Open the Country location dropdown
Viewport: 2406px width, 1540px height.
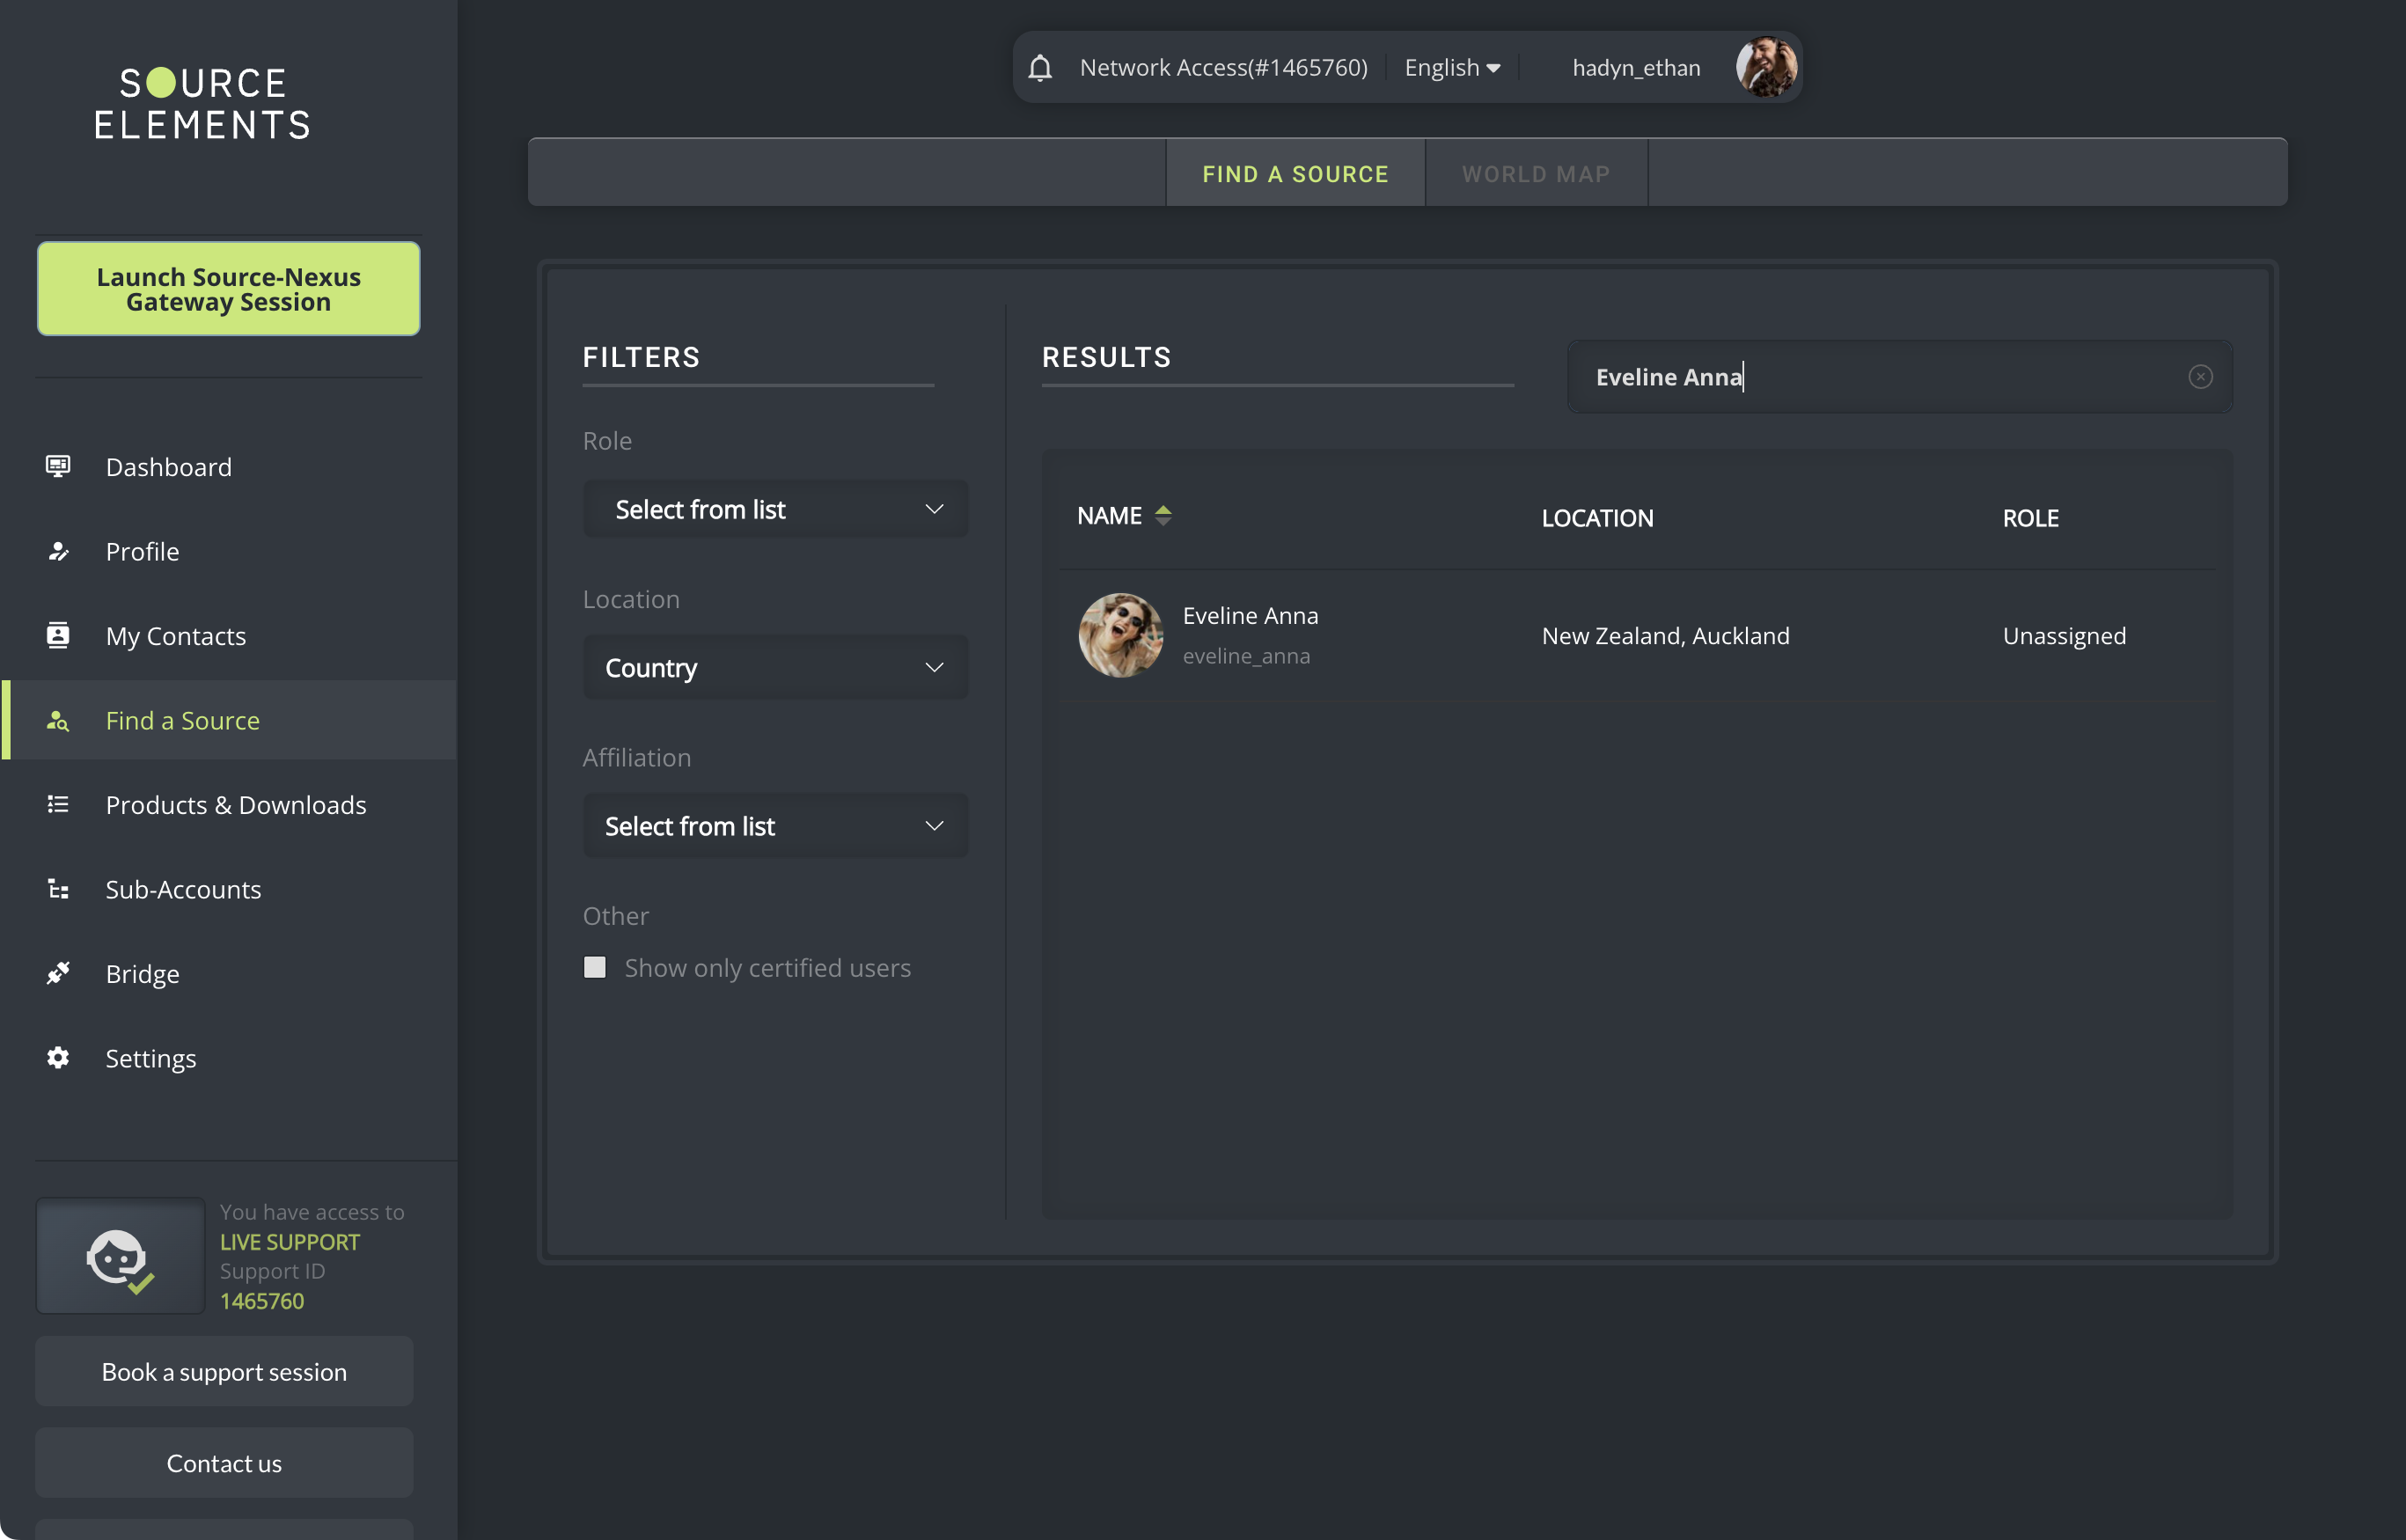click(775, 667)
